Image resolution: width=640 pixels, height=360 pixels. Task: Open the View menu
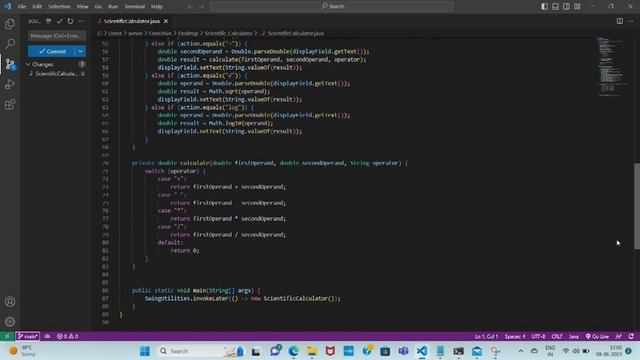82,7
